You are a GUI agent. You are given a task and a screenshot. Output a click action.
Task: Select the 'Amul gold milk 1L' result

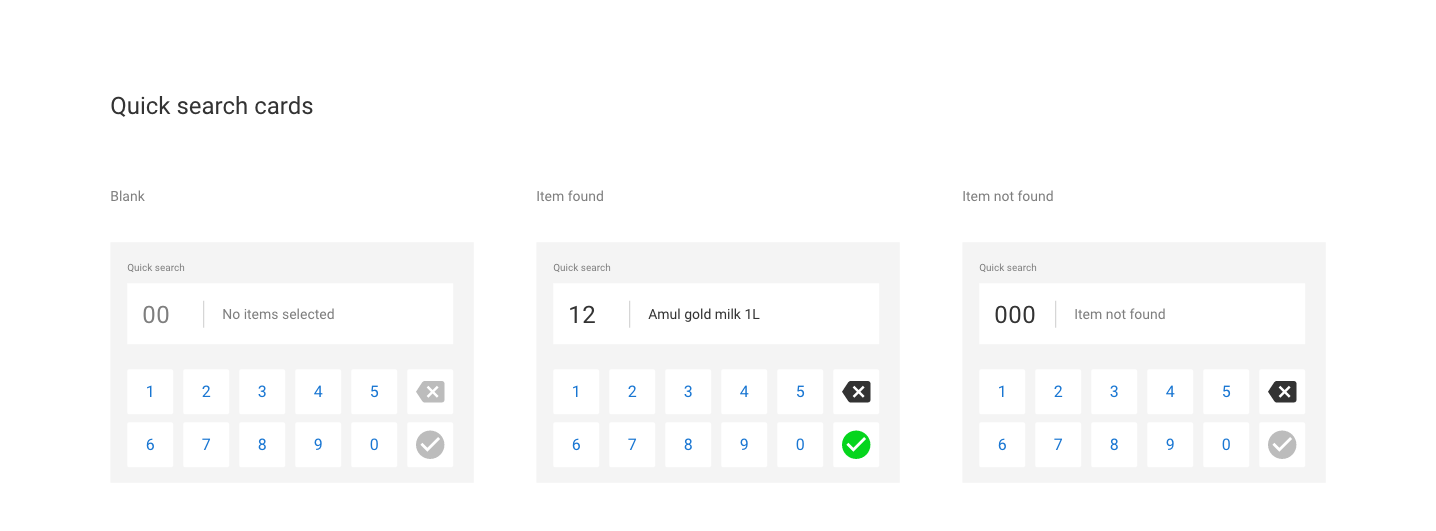[x=704, y=315]
